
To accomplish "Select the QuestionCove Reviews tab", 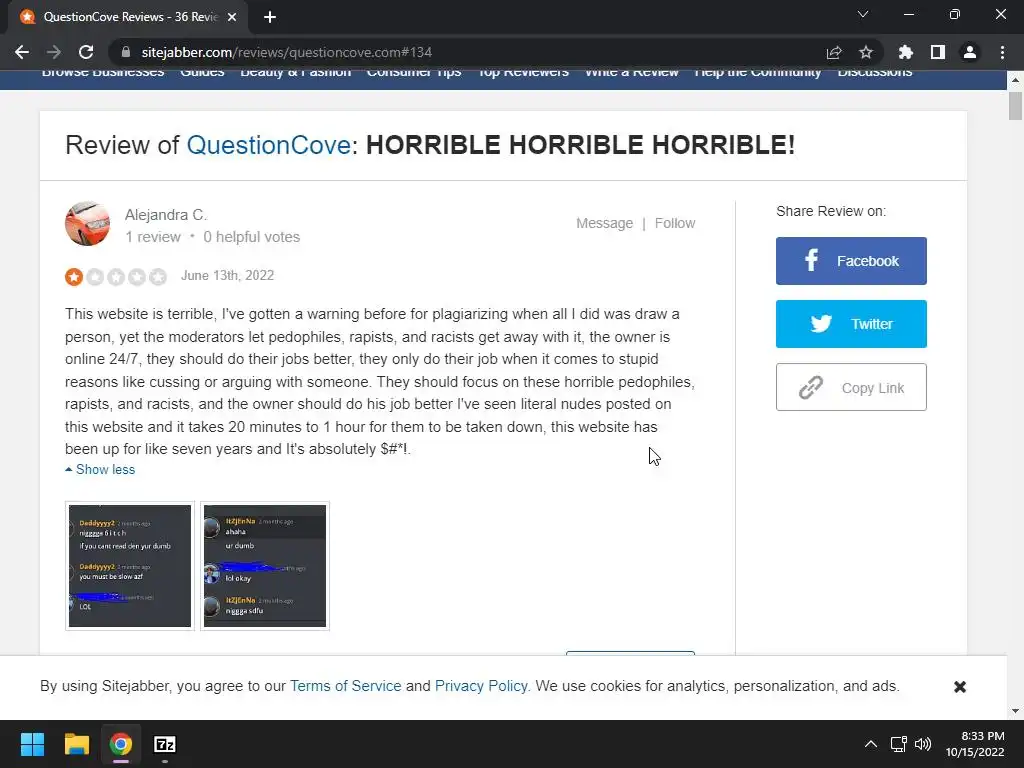I will pos(128,17).
